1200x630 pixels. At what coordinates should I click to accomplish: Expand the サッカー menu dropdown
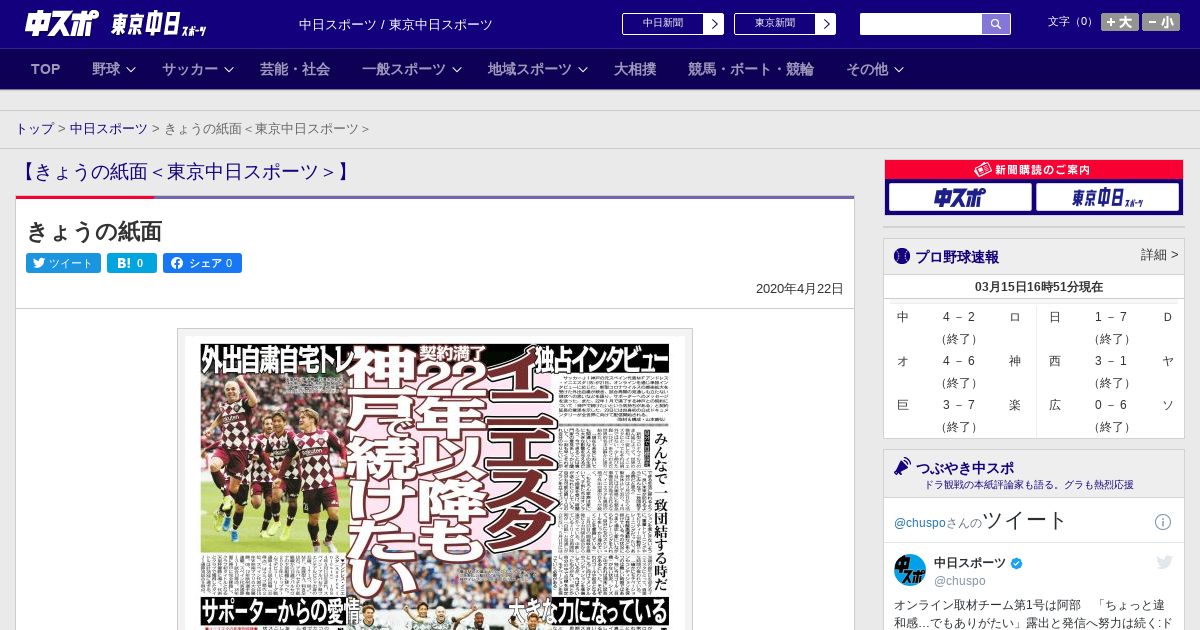tap(197, 69)
